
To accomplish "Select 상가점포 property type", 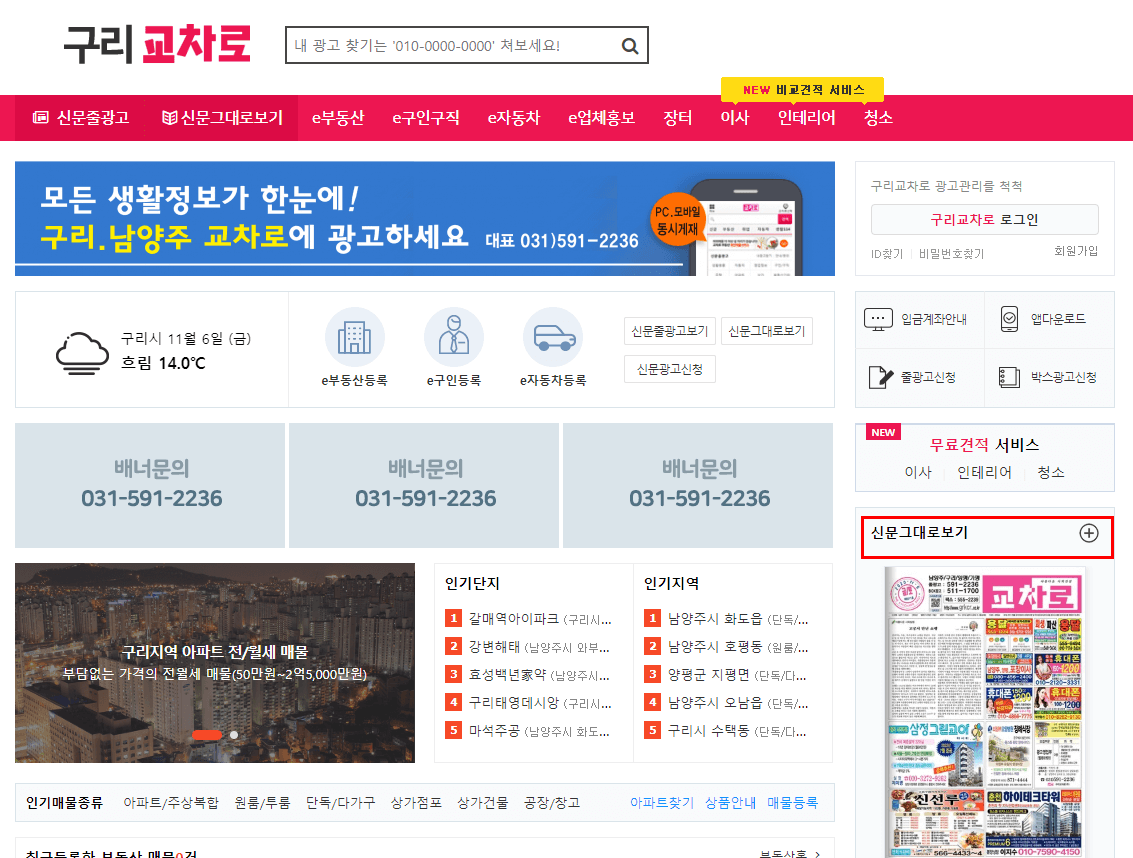I will [x=416, y=802].
